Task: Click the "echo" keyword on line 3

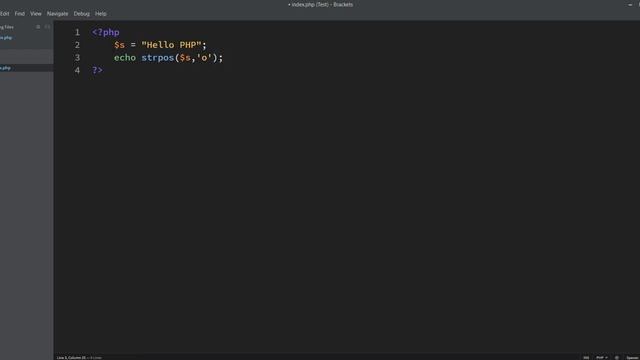Action: point(125,58)
